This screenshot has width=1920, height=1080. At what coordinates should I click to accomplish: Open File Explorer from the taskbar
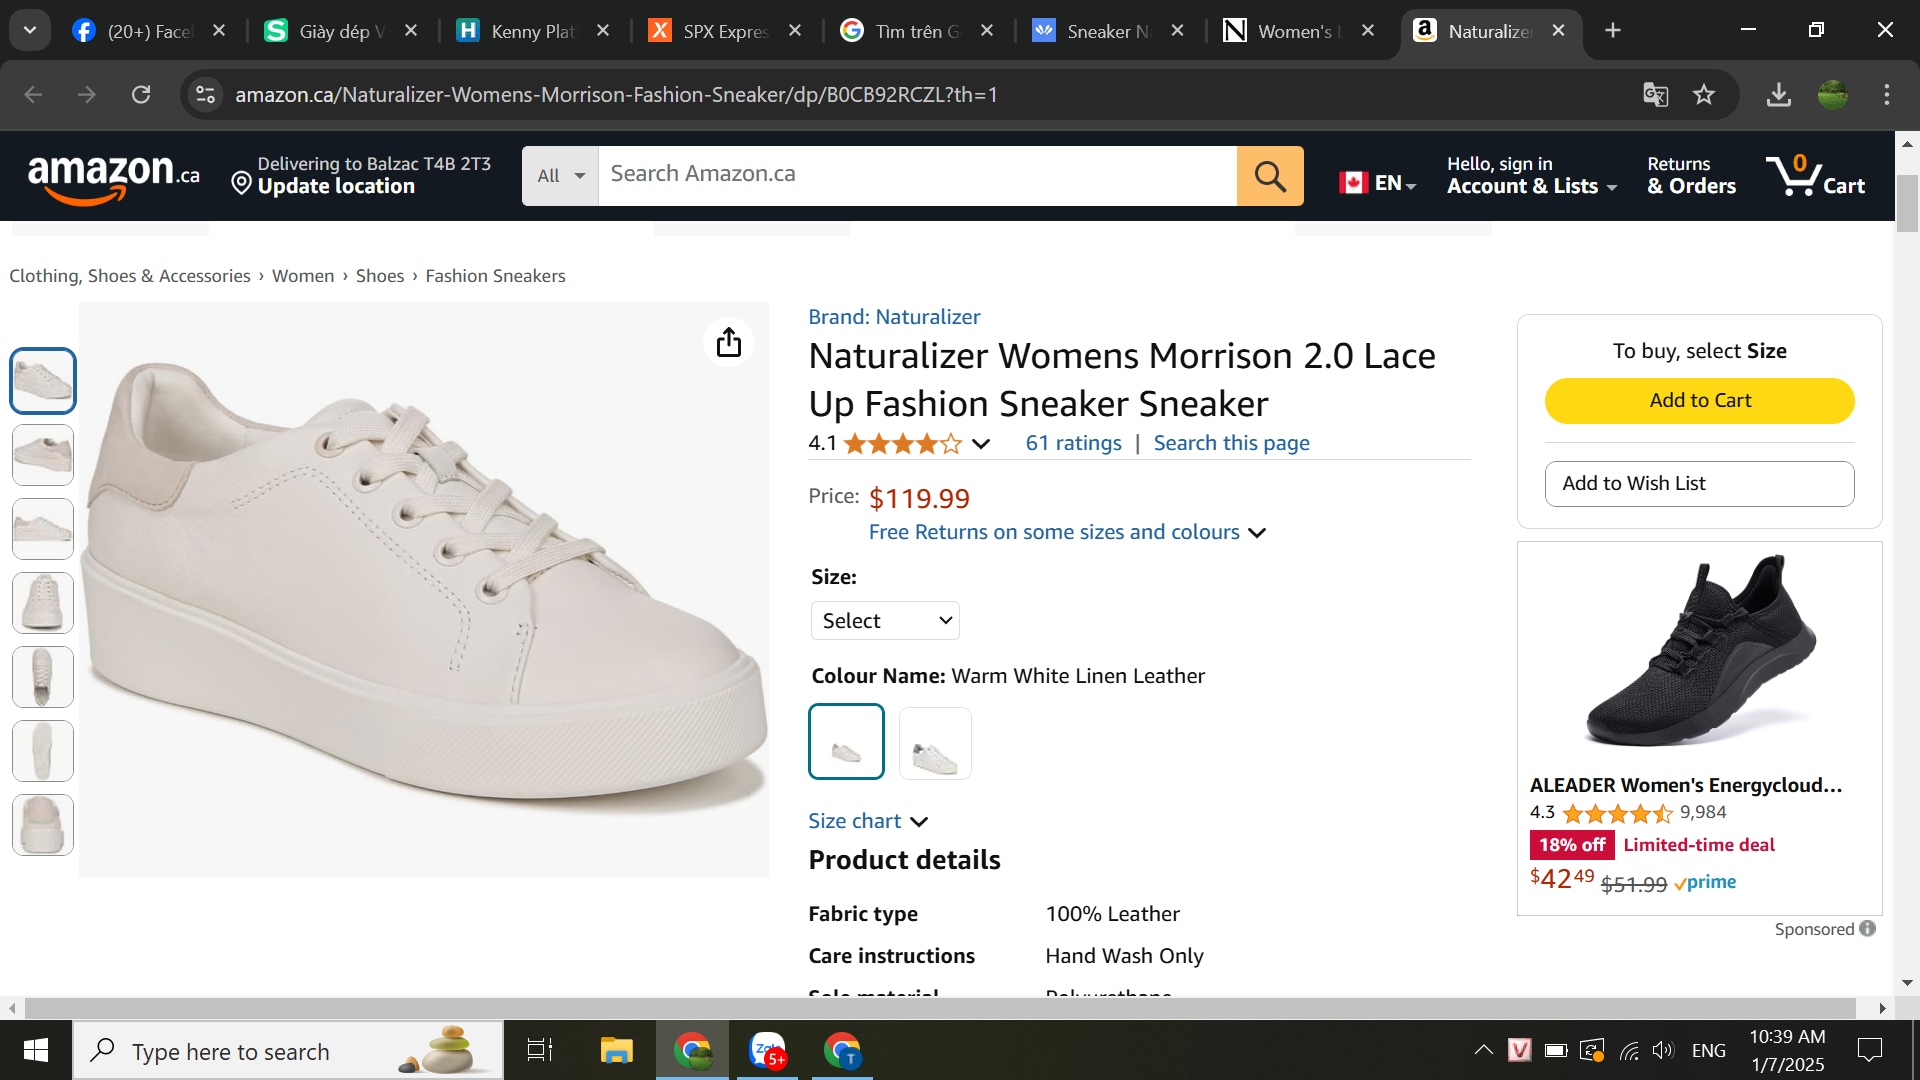(x=616, y=1050)
